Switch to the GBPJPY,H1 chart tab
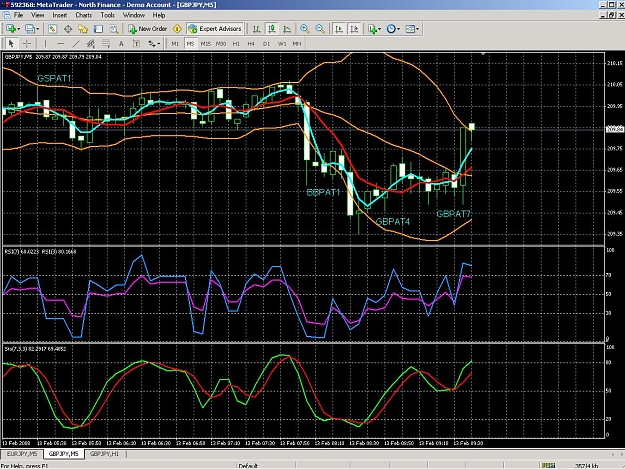This screenshot has height=469, width=625. tap(104, 454)
